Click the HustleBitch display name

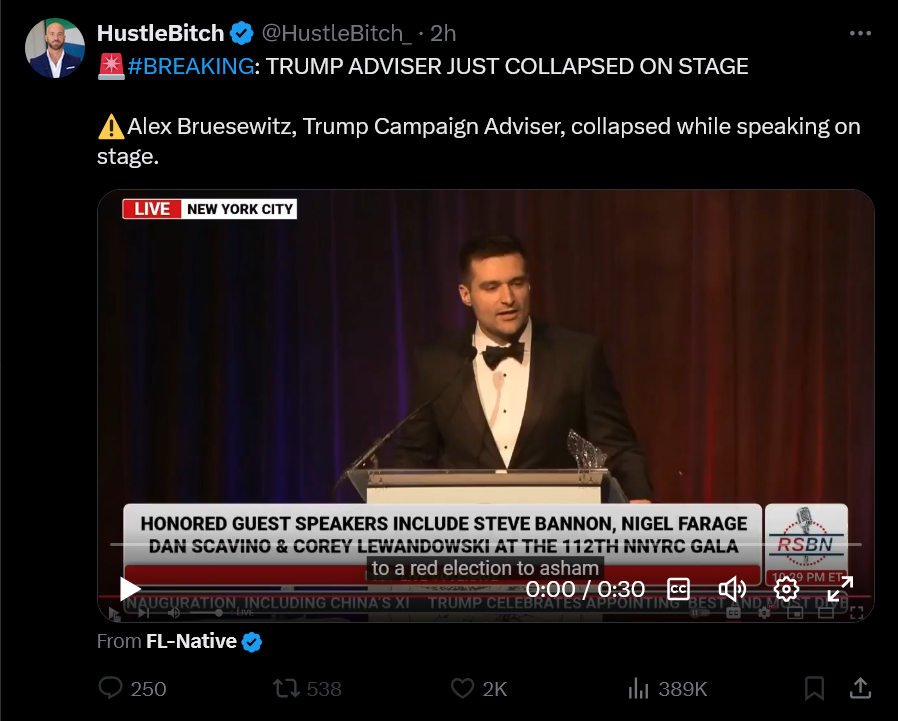pyautogui.click(x=160, y=33)
